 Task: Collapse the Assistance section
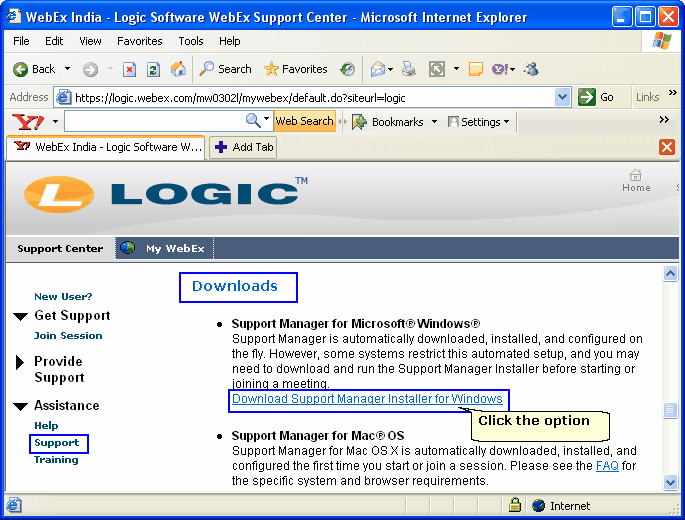21,406
